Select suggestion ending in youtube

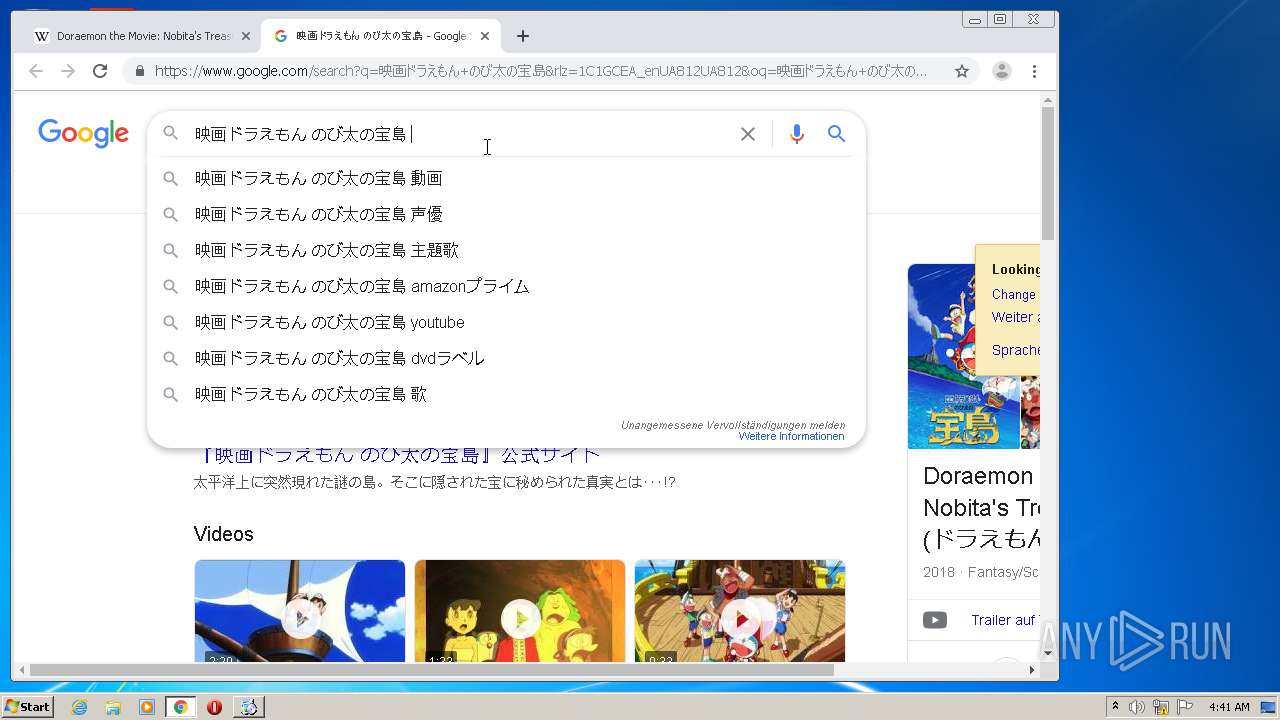[505, 322]
